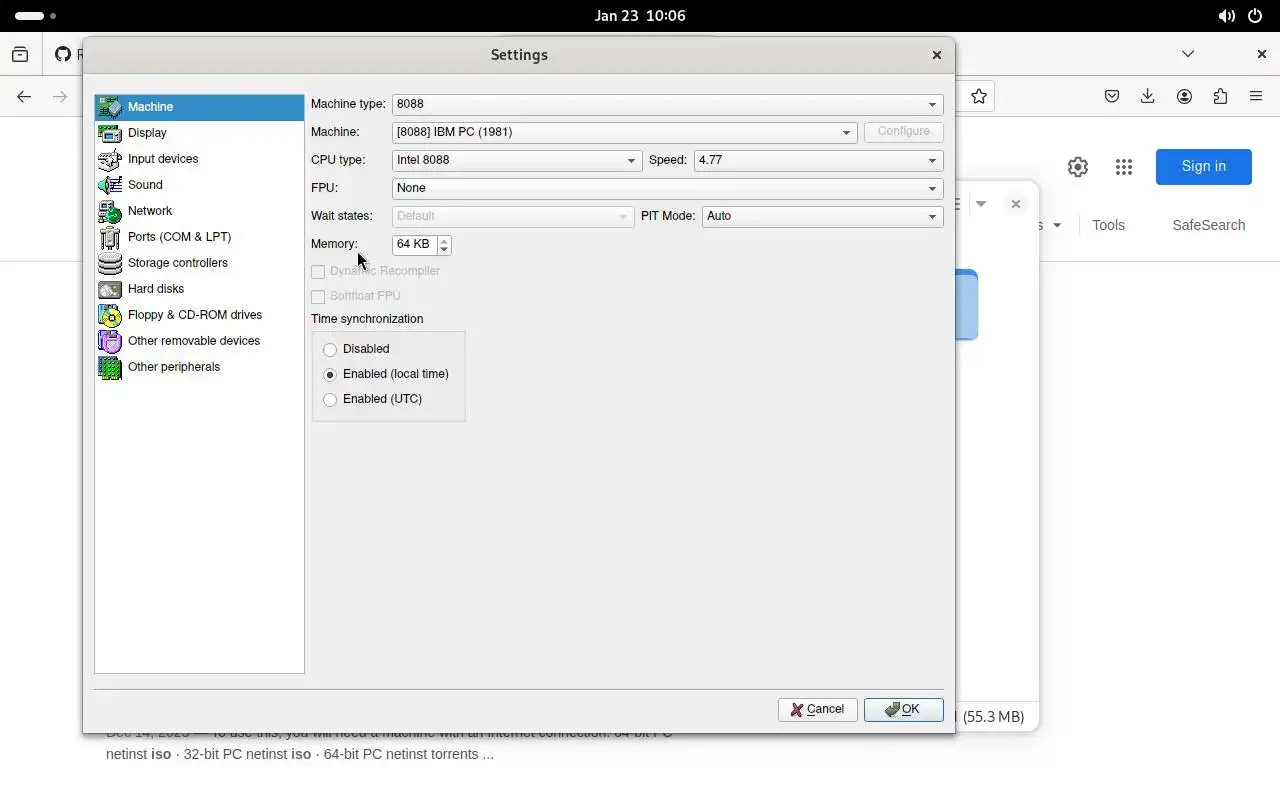The image size is (1280, 800).
Task: Open the browser hamburger menu
Action: click(x=1256, y=96)
